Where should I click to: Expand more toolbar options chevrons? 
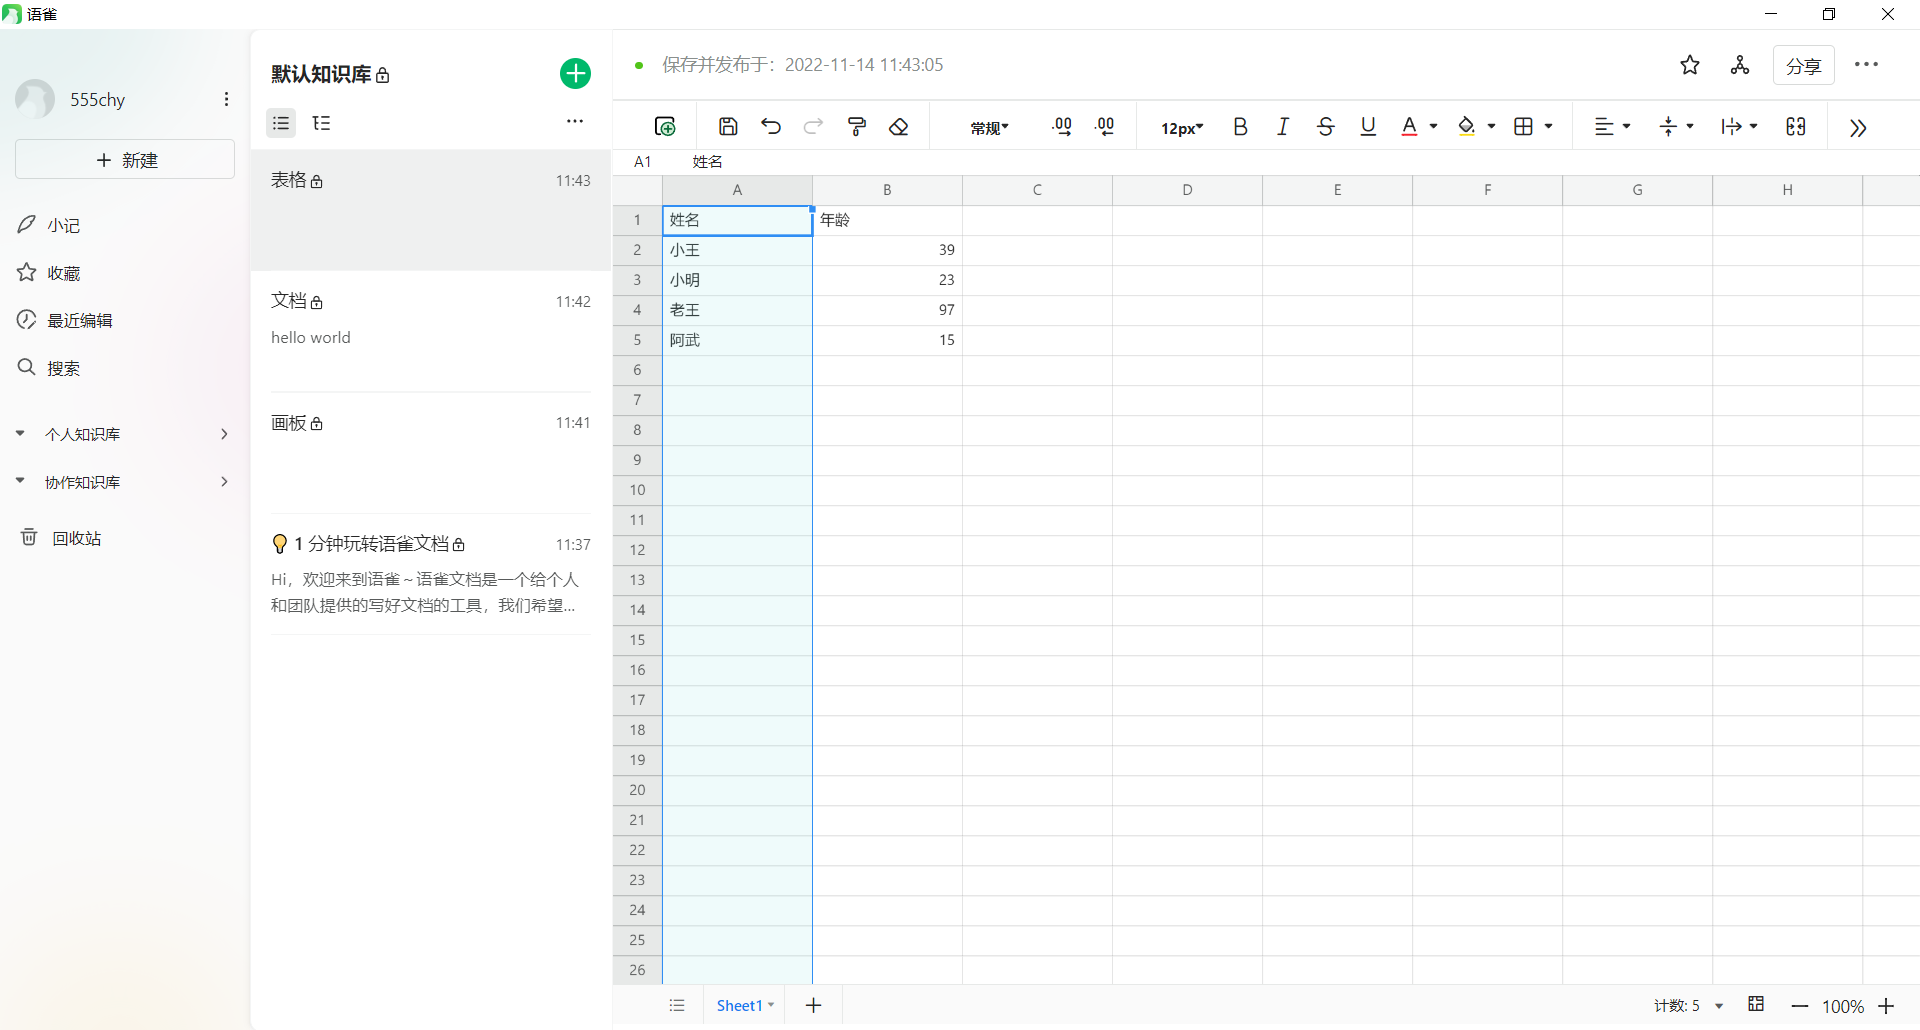pos(1858,128)
